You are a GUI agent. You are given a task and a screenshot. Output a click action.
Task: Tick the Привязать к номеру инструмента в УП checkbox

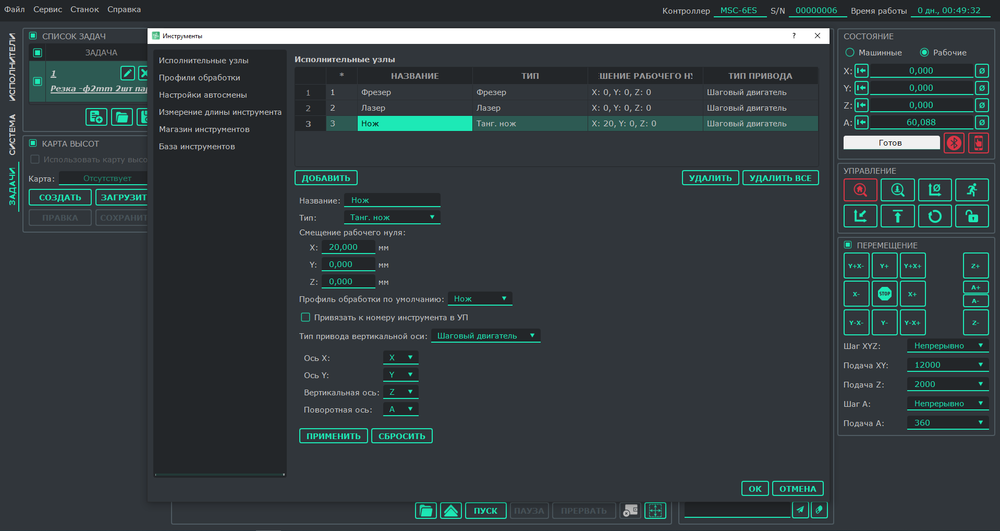305,317
